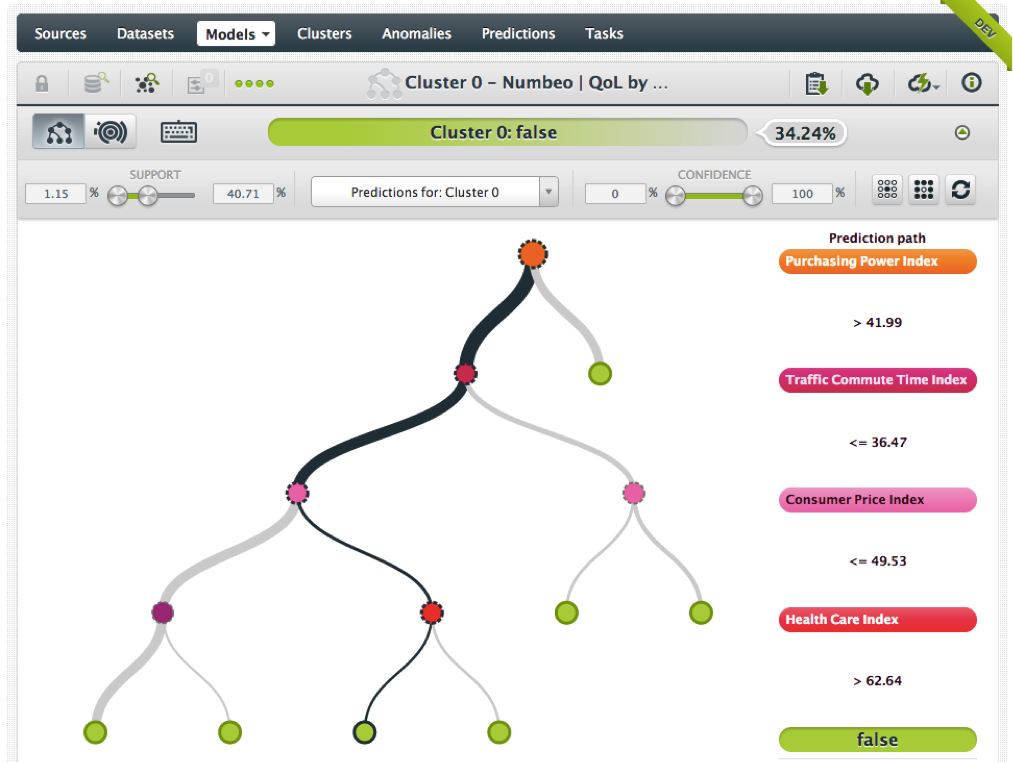Switch to tree view
The height and width of the screenshot is (763, 1013).
(59, 132)
